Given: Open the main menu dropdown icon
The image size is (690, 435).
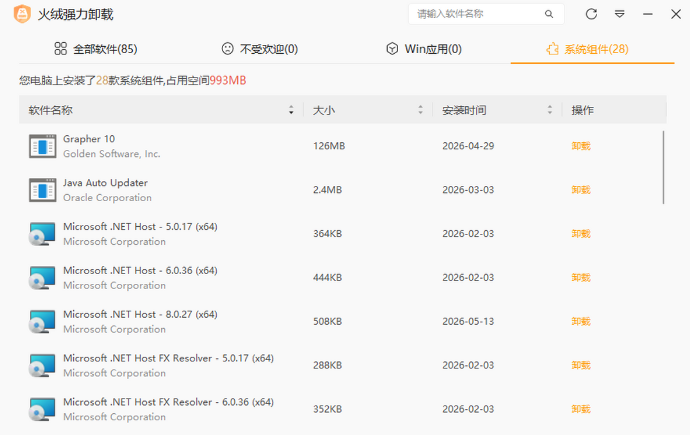Looking at the screenshot, I should point(620,14).
